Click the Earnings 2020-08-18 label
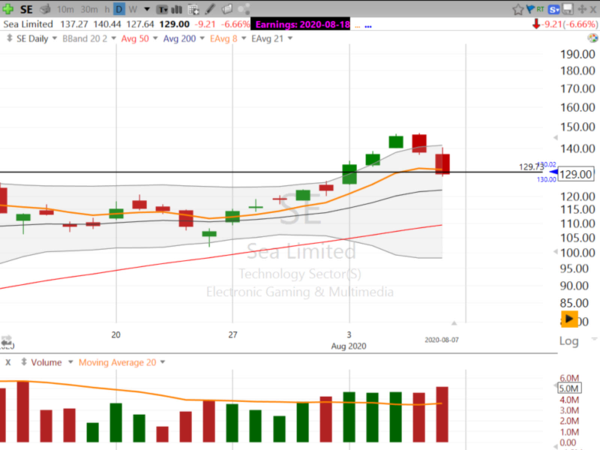Screen dimensions: 600x450 pyautogui.click(x=300, y=21)
